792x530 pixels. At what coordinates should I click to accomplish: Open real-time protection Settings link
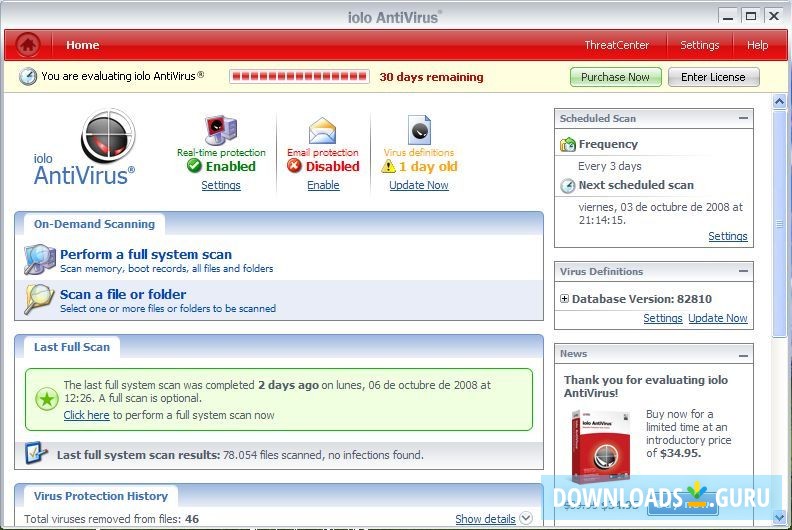coord(221,185)
